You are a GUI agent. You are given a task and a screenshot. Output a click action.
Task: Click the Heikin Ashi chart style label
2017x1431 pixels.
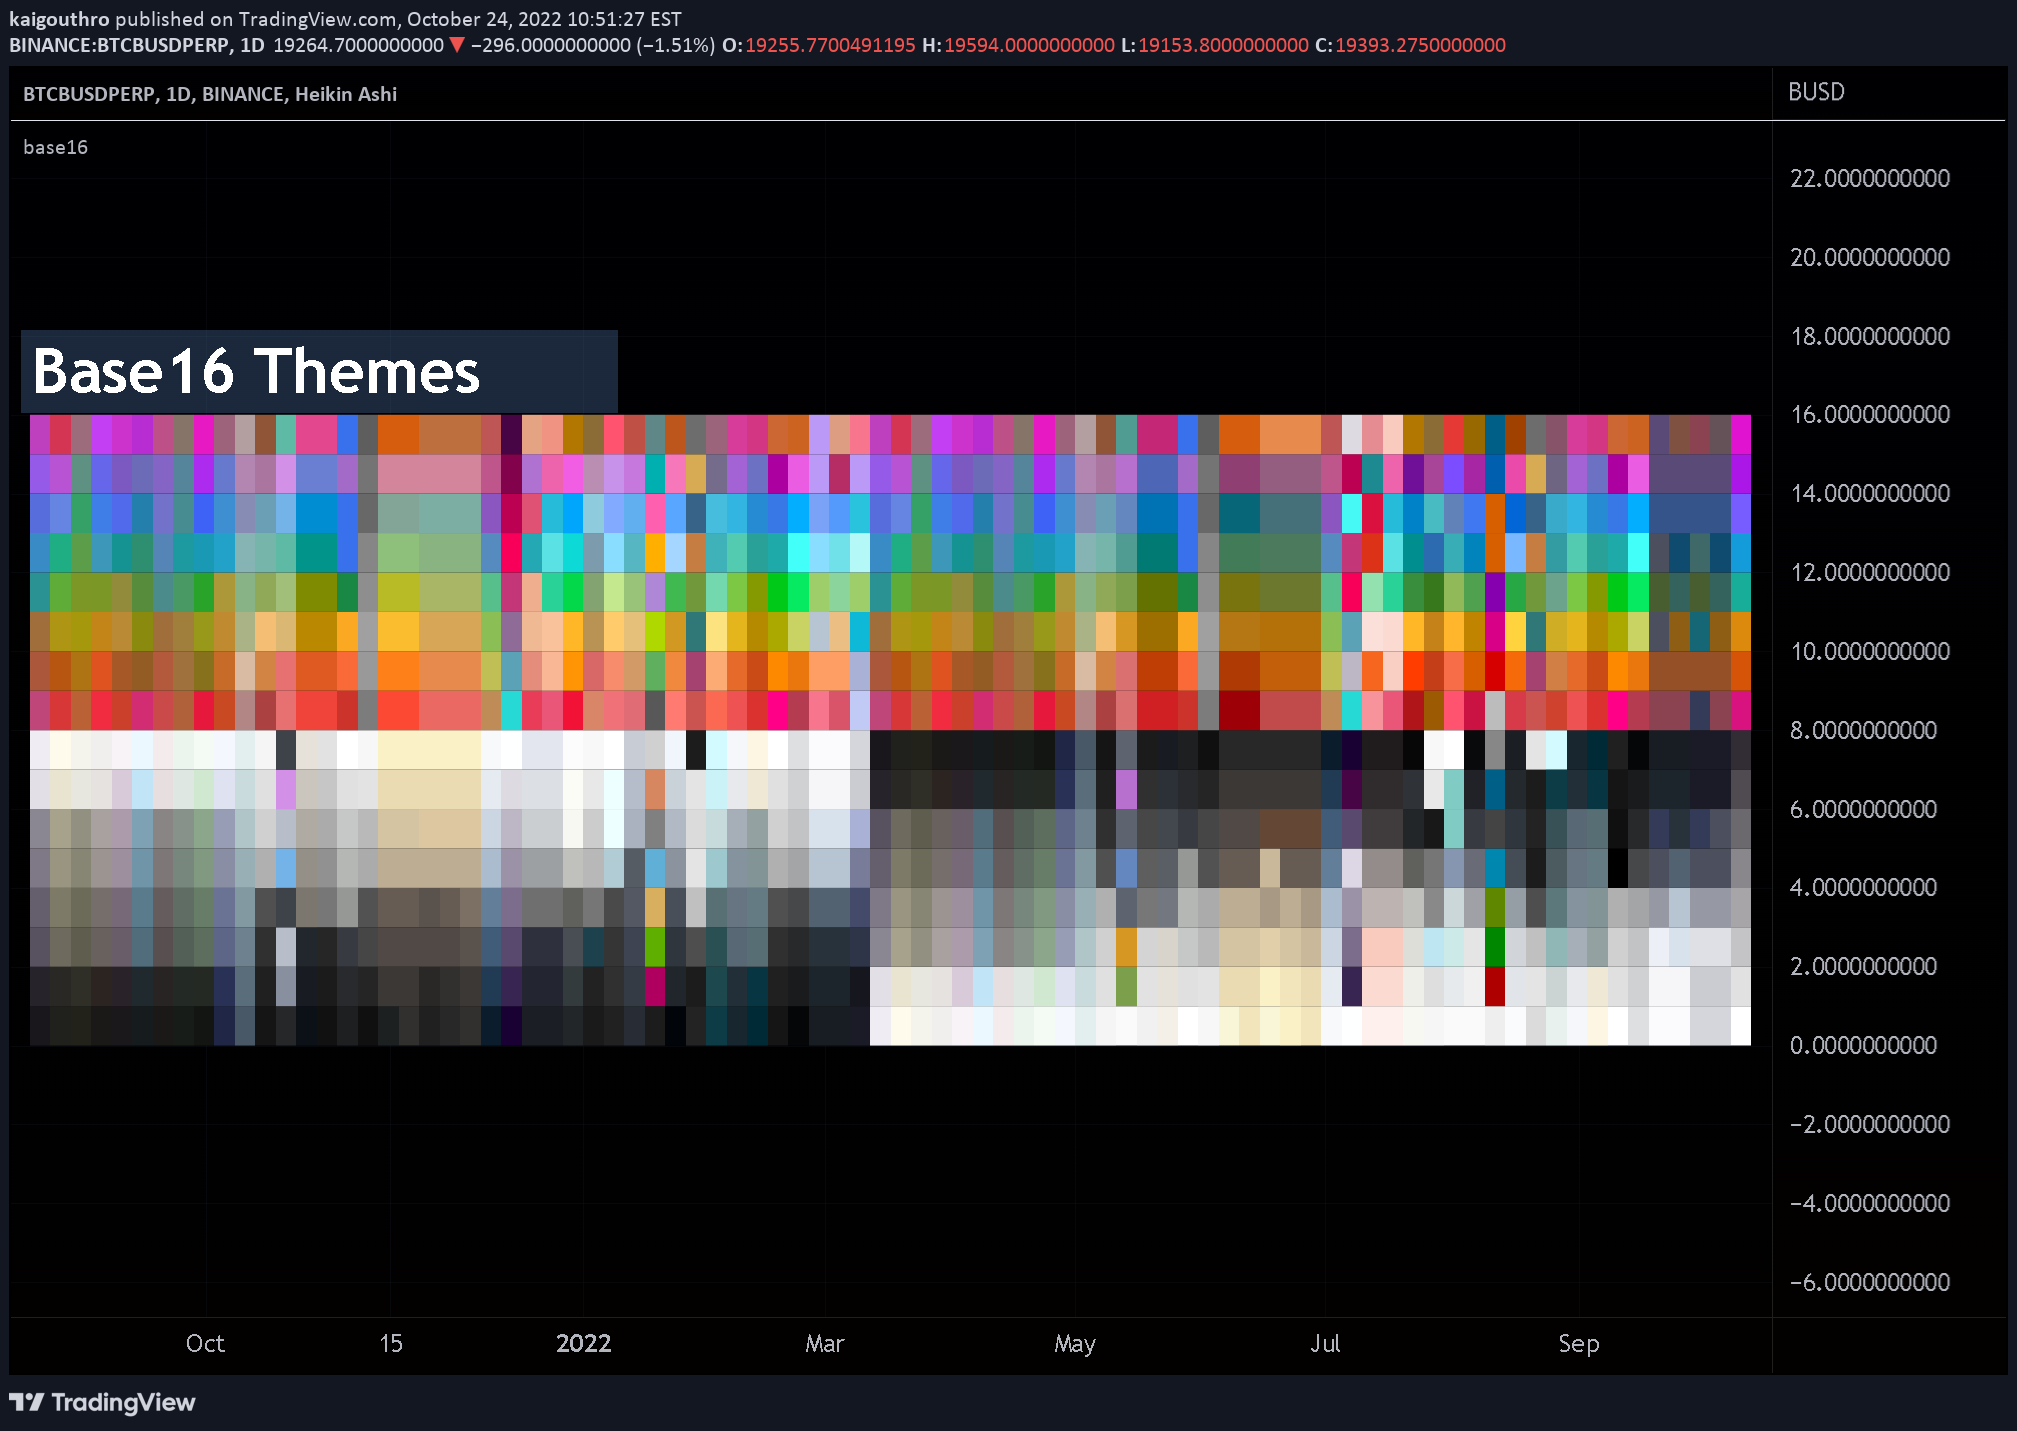tap(347, 93)
